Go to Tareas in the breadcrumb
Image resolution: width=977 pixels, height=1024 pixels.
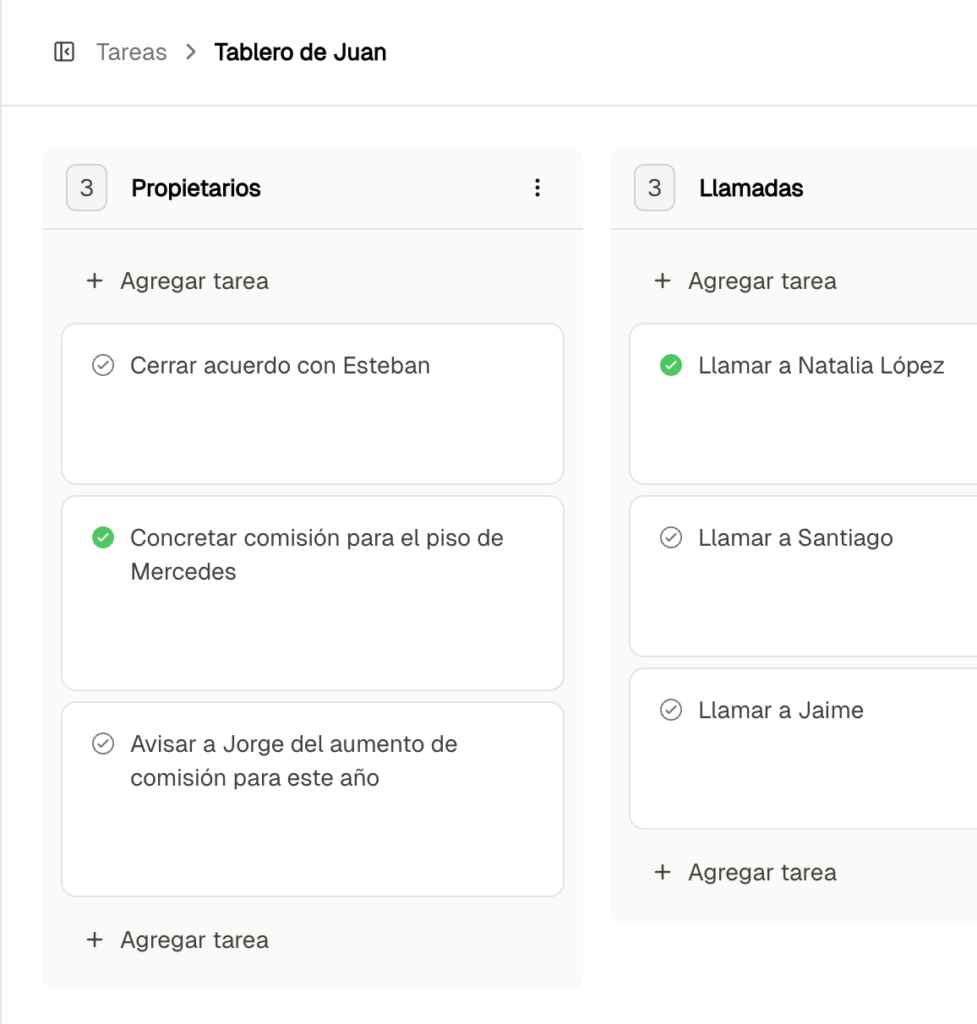(x=131, y=52)
